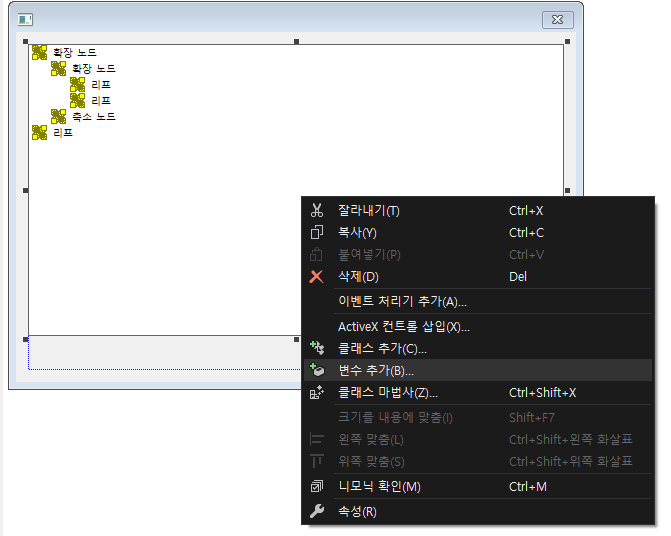Select the root-level 리프 label
This screenshot has height=536, width=671.
pos(63,133)
